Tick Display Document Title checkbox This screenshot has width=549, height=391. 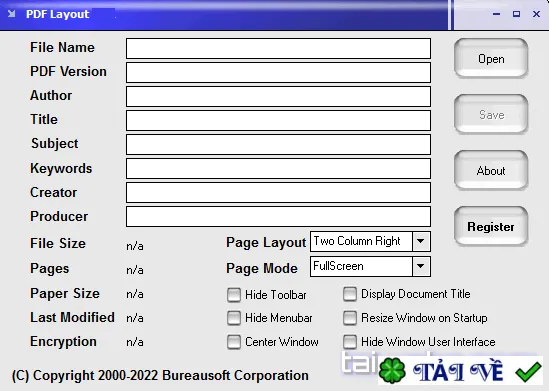tap(350, 294)
